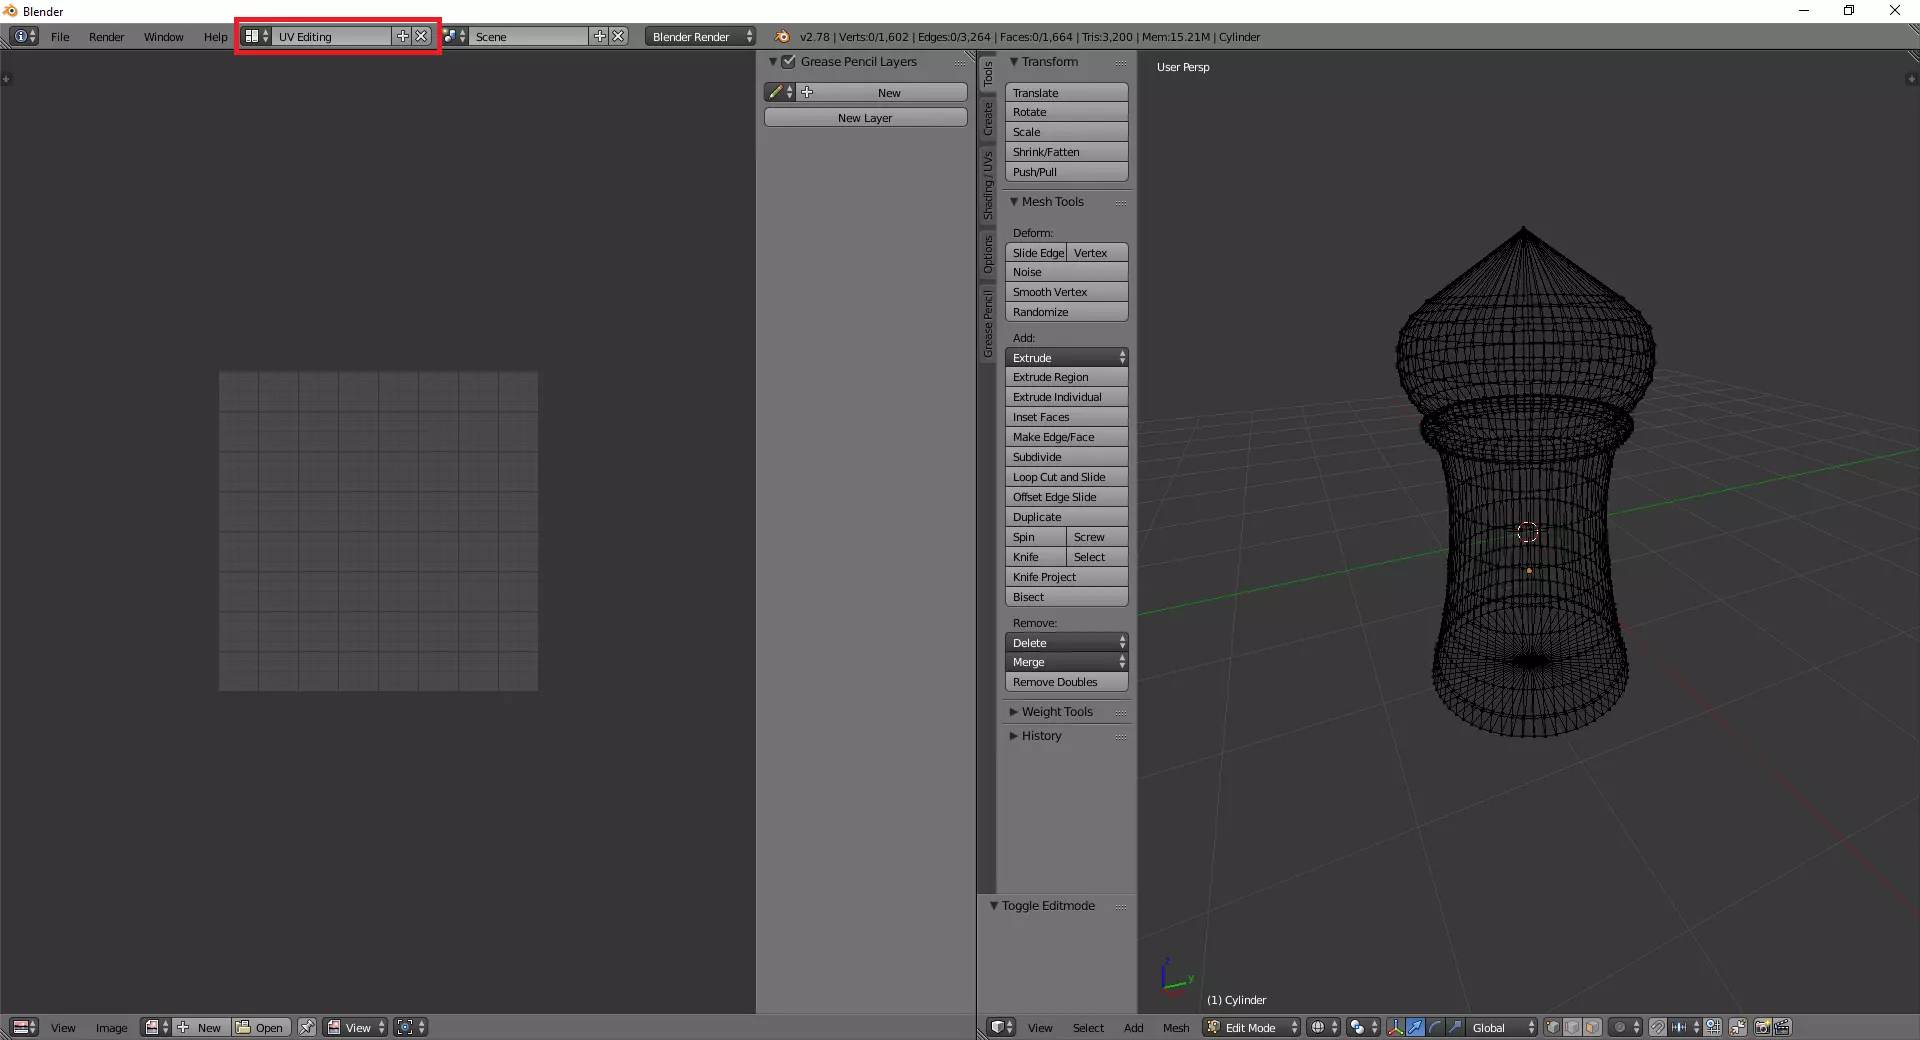This screenshot has height=1040, width=1920.
Task: Toggle the Grease Pencil Layers checkbox
Action: tap(789, 62)
